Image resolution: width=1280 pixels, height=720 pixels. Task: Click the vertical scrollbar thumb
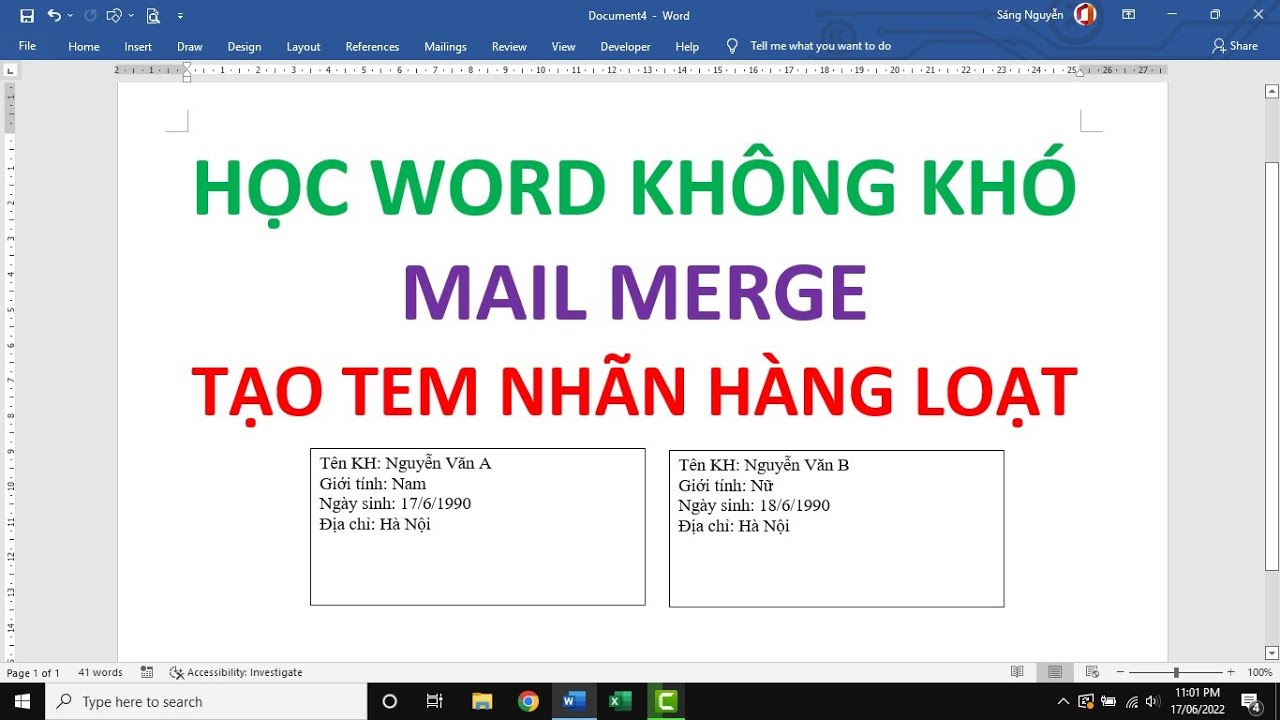coord(1271,366)
